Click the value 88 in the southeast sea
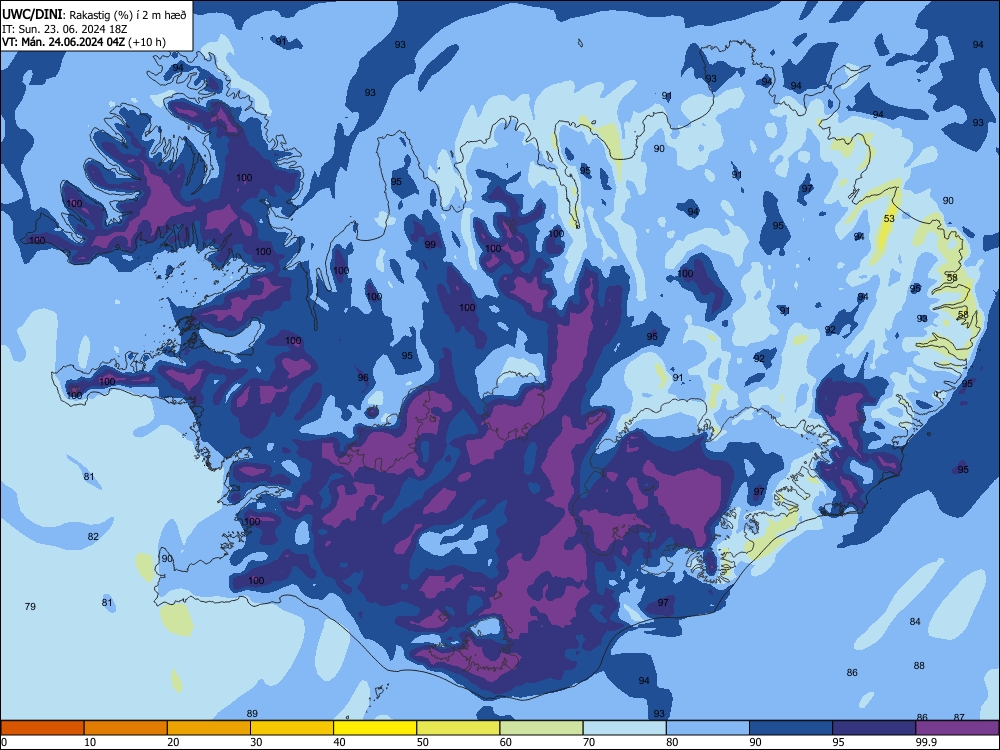 click(919, 665)
